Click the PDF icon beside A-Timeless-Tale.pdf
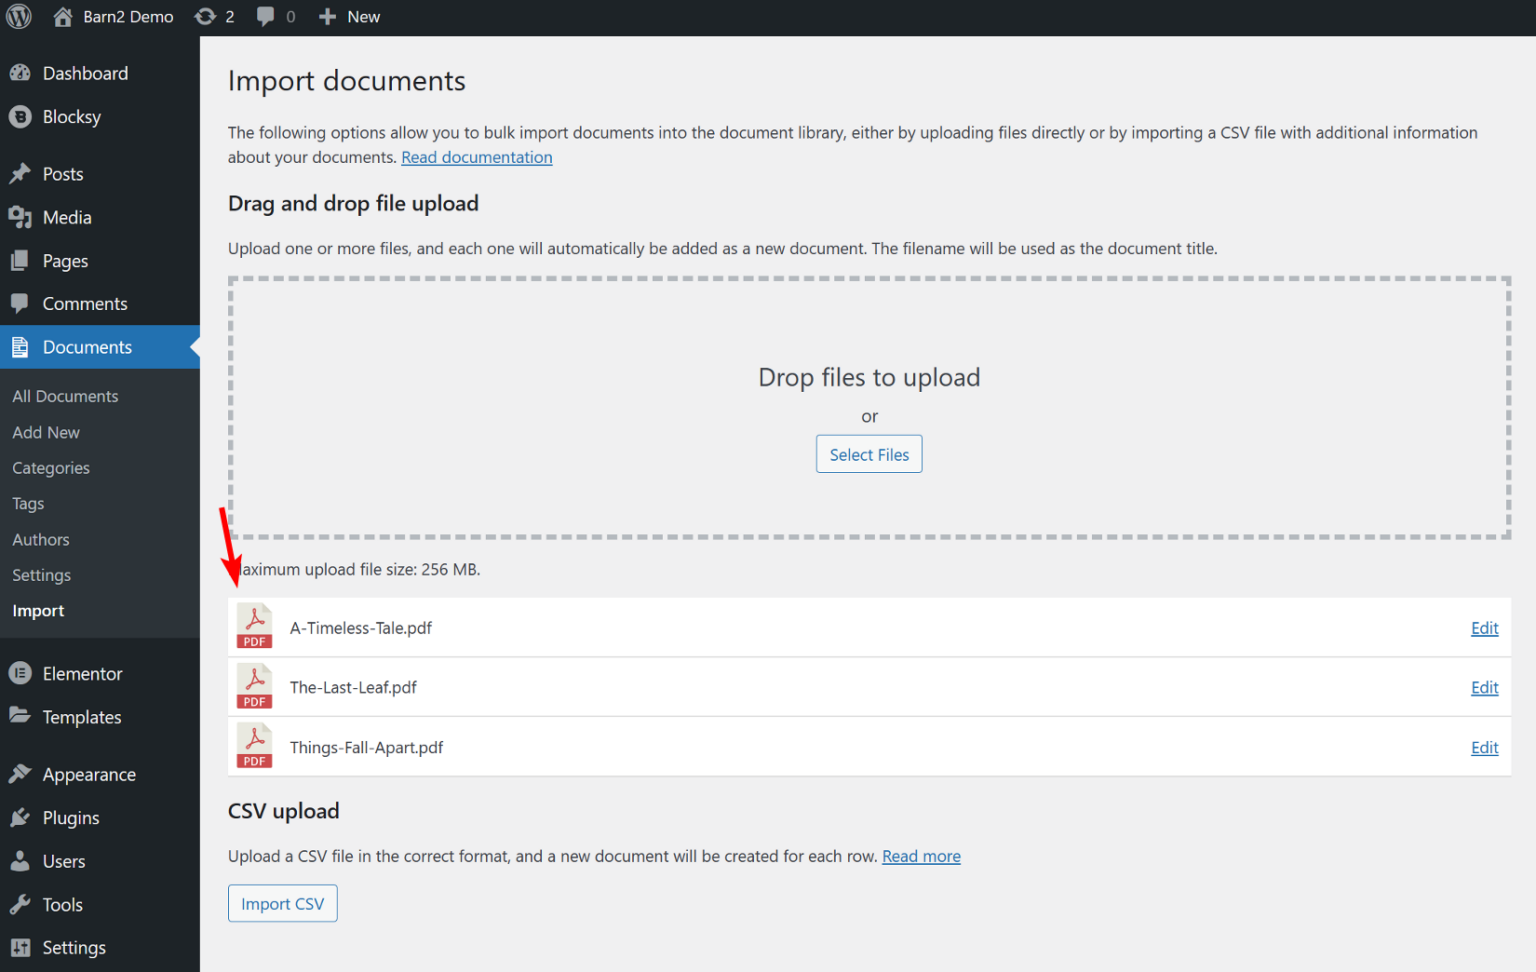This screenshot has width=1536, height=972. click(254, 626)
